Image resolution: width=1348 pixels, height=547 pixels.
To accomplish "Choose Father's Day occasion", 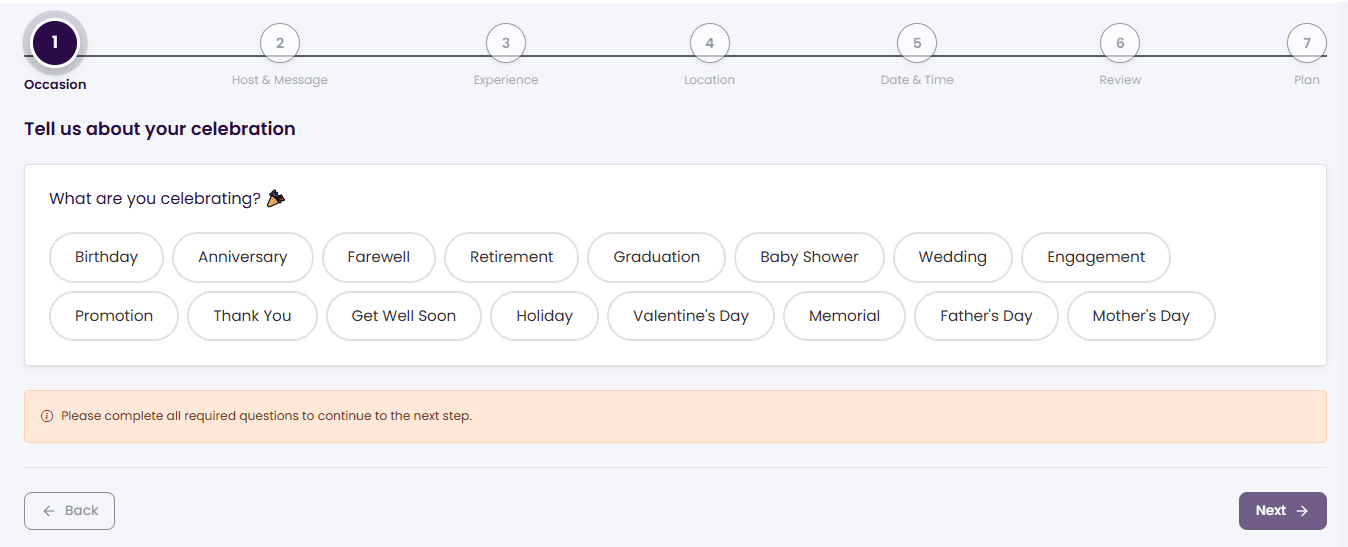I will (x=986, y=316).
